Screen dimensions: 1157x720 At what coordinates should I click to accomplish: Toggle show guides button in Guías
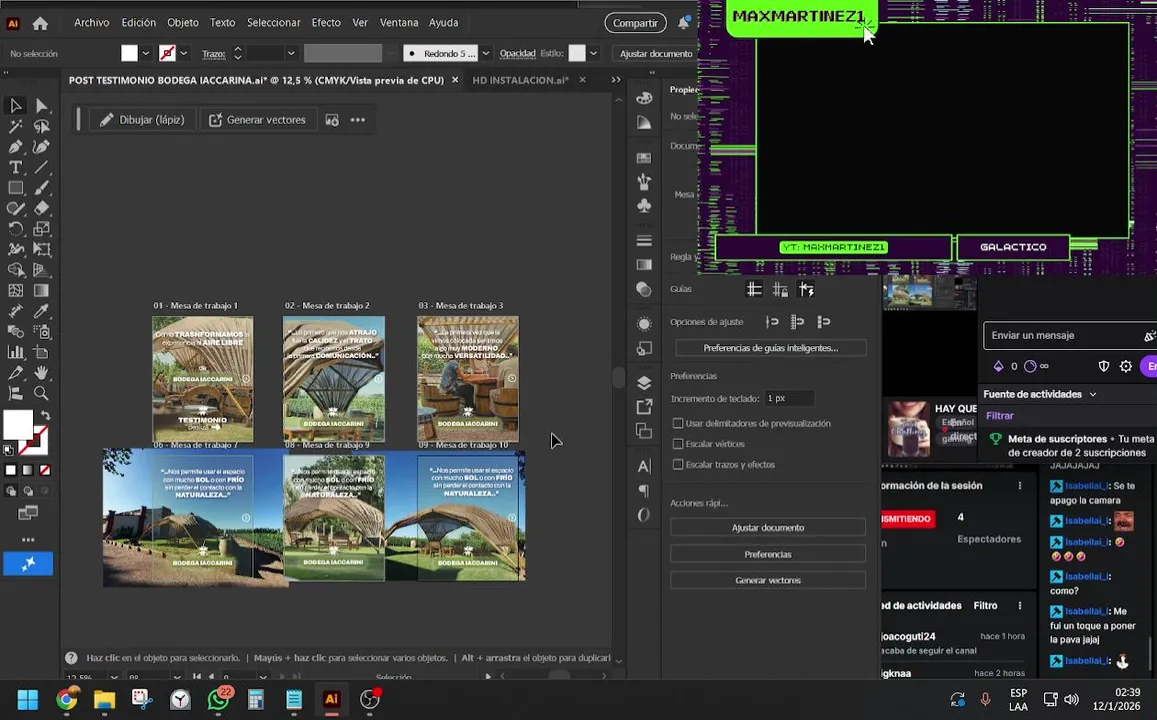click(754, 290)
